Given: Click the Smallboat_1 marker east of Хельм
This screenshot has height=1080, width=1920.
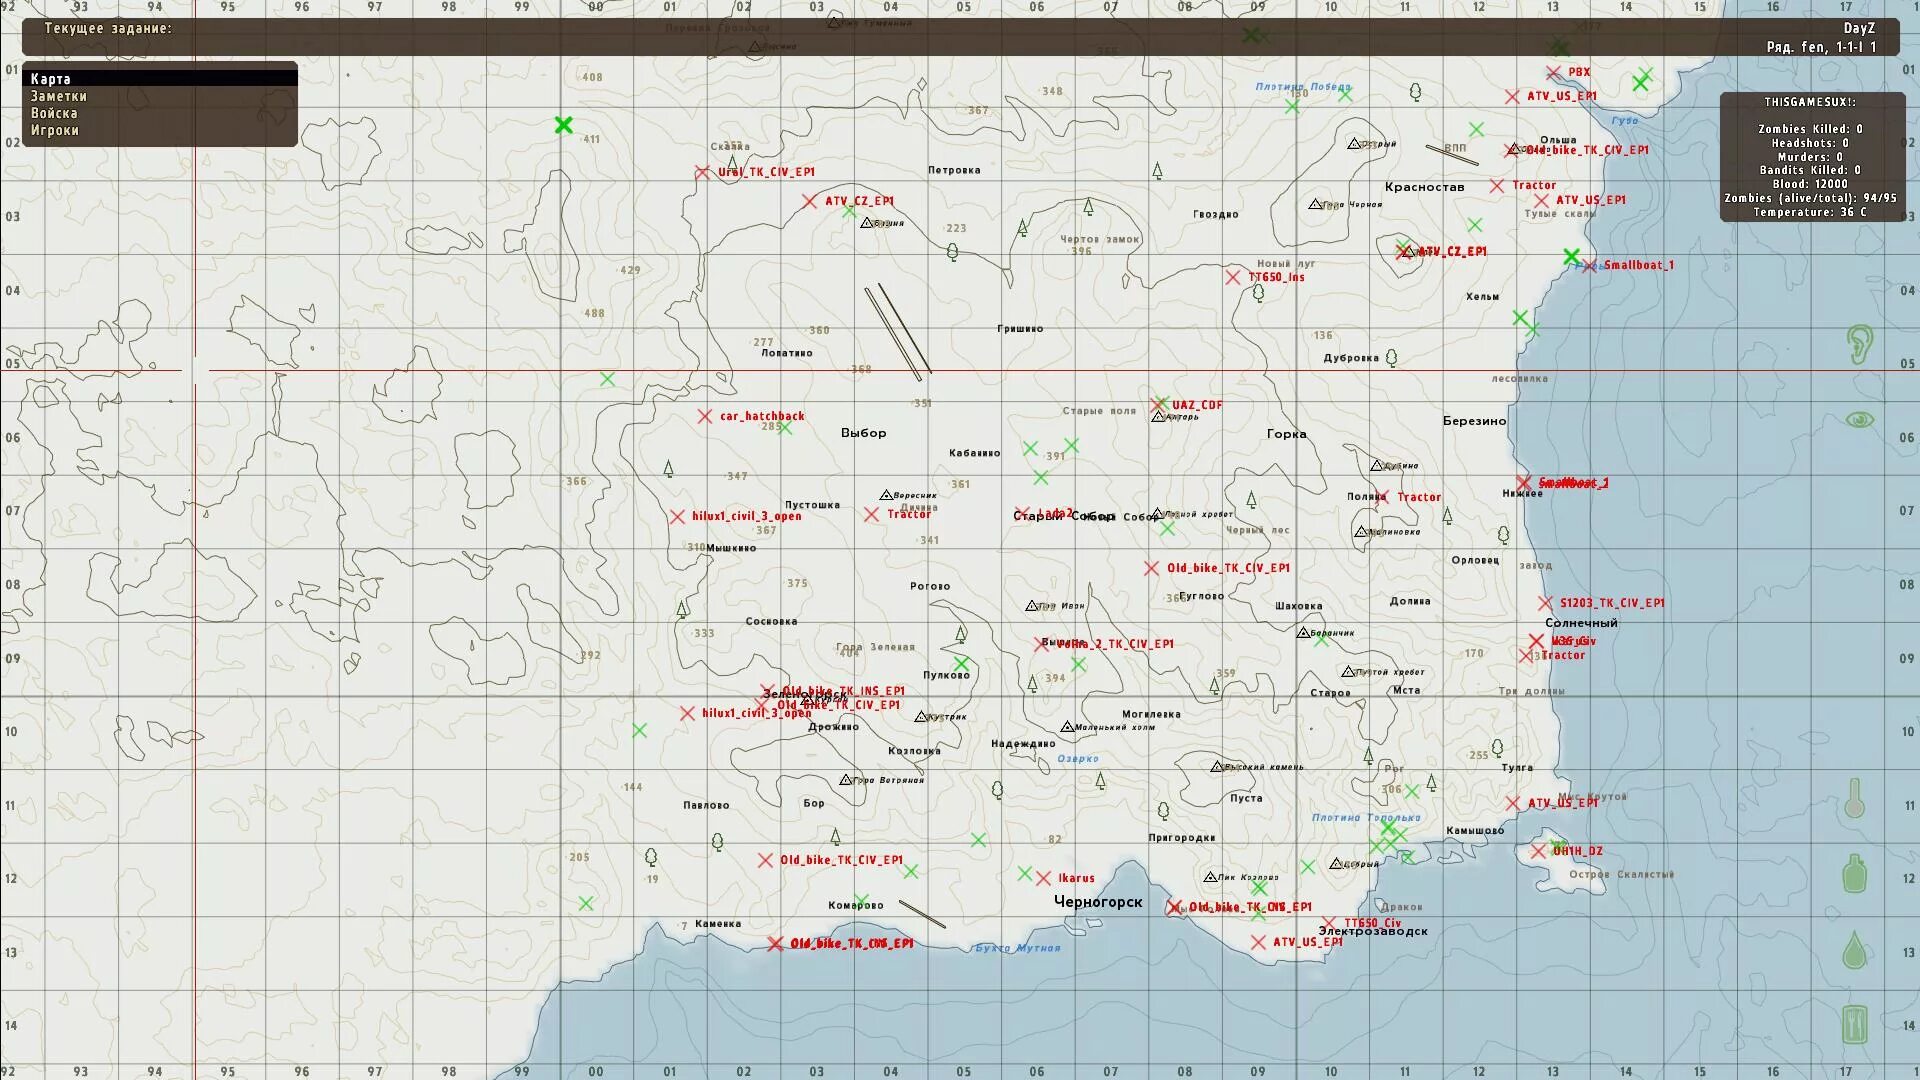Looking at the screenshot, I should (1589, 266).
